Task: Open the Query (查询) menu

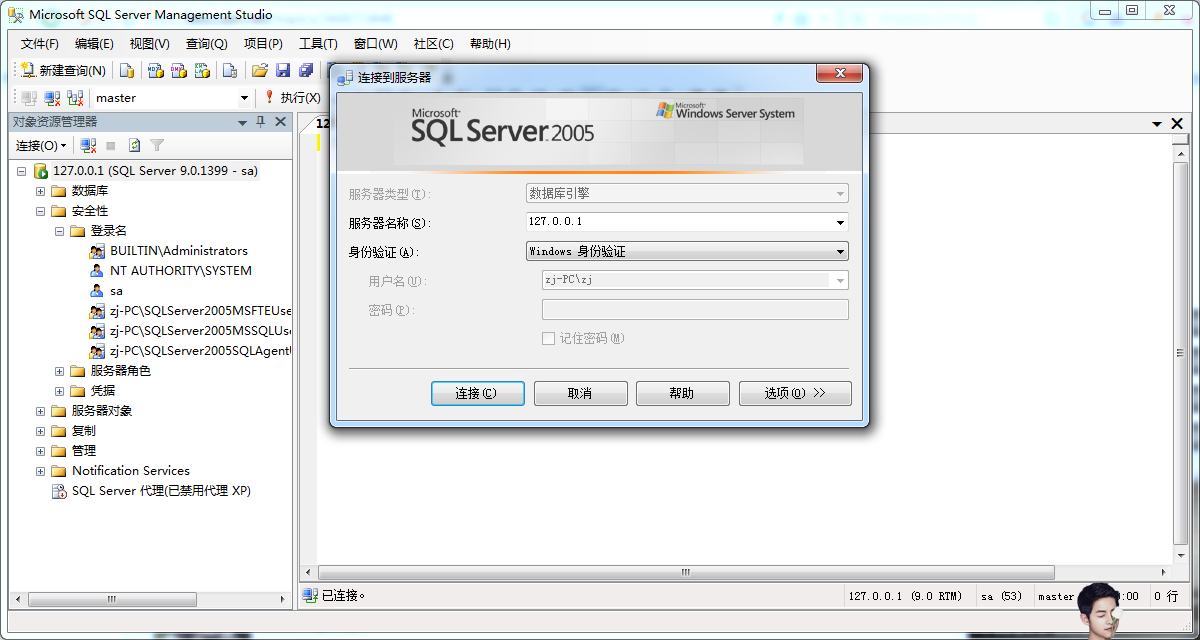Action: click(x=206, y=44)
